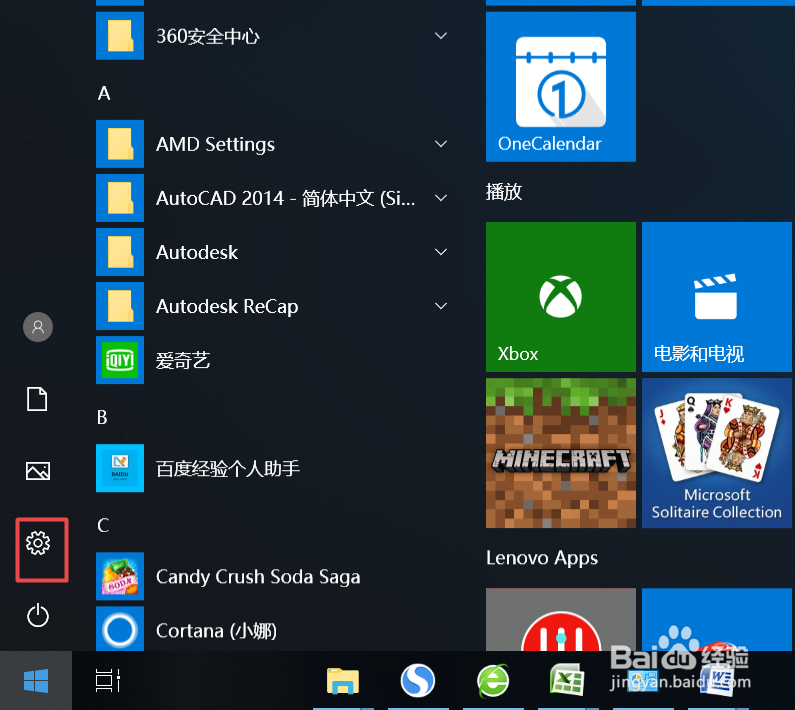The image size is (795, 710).
Task: Open File Explorer from taskbar
Action: (x=343, y=681)
